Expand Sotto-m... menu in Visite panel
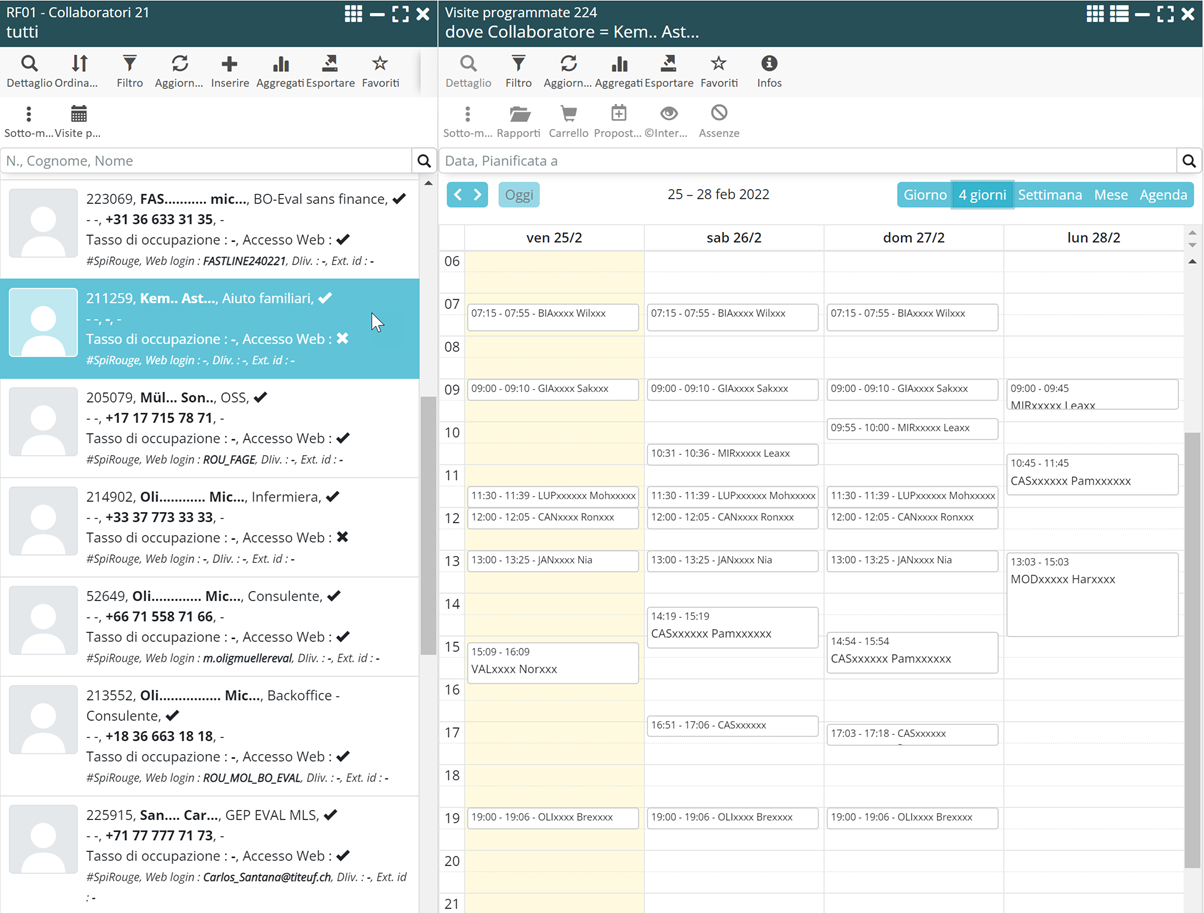1204x913 pixels. pyautogui.click(x=467, y=114)
